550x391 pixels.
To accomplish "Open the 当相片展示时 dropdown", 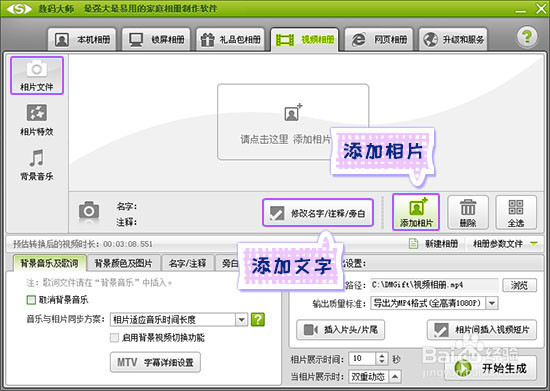I will coord(375,377).
